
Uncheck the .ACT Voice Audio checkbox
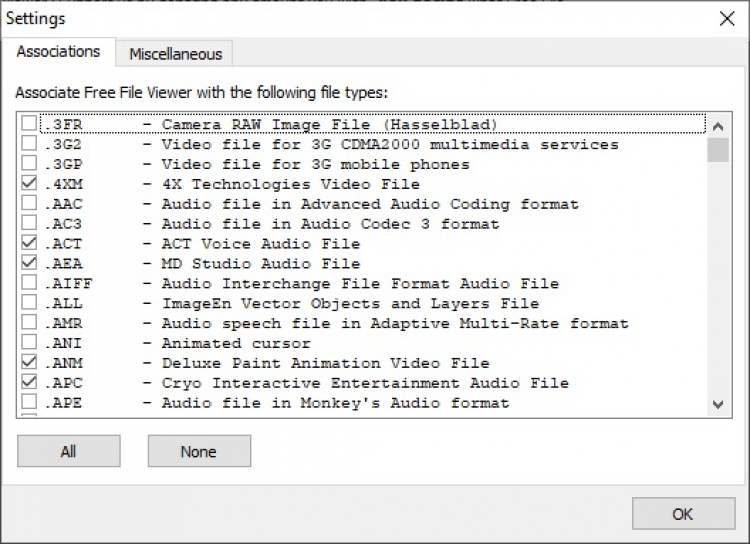(29, 243)
